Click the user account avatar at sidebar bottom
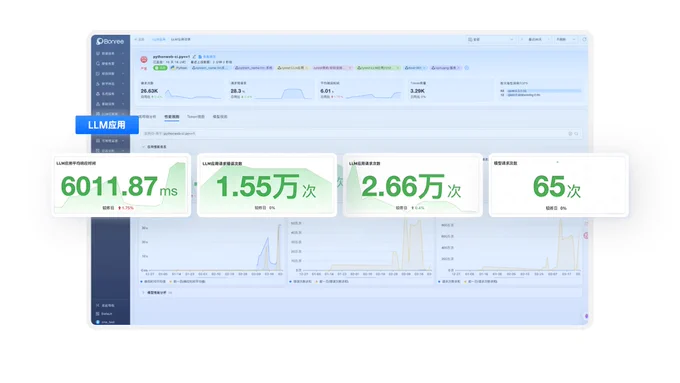 pos(98,322)
